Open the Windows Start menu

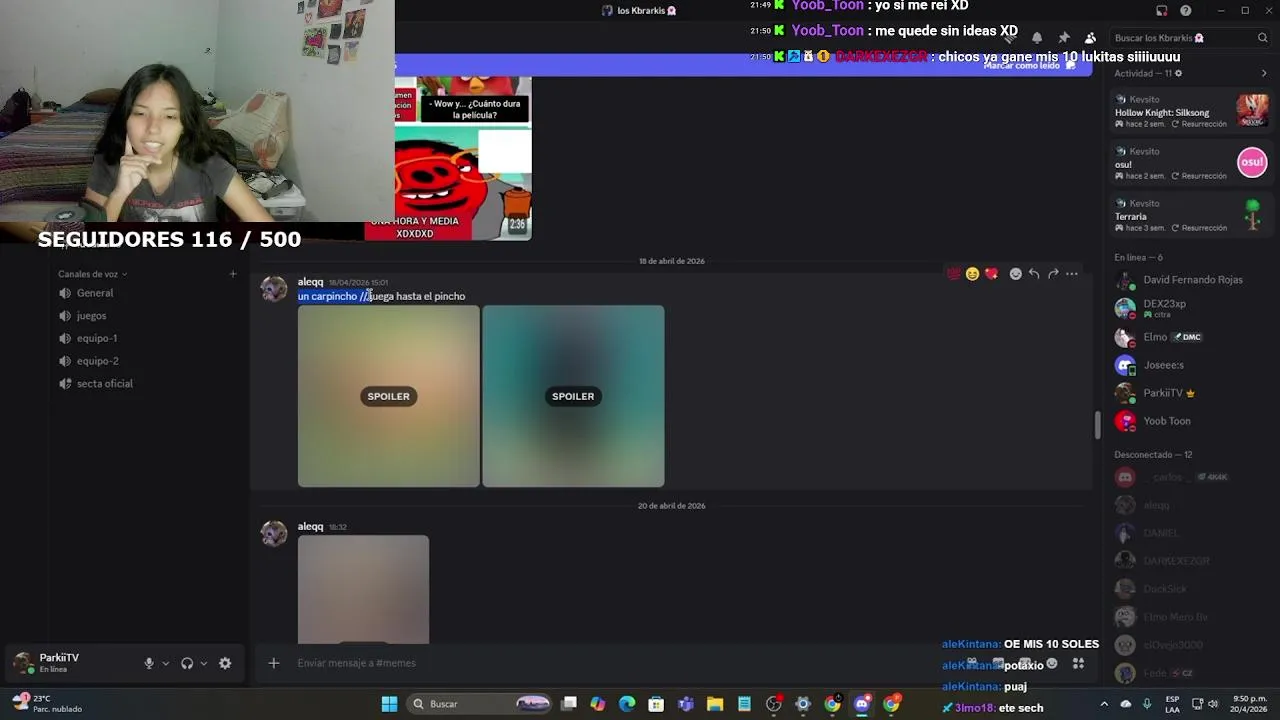click(x=389, y=704)
